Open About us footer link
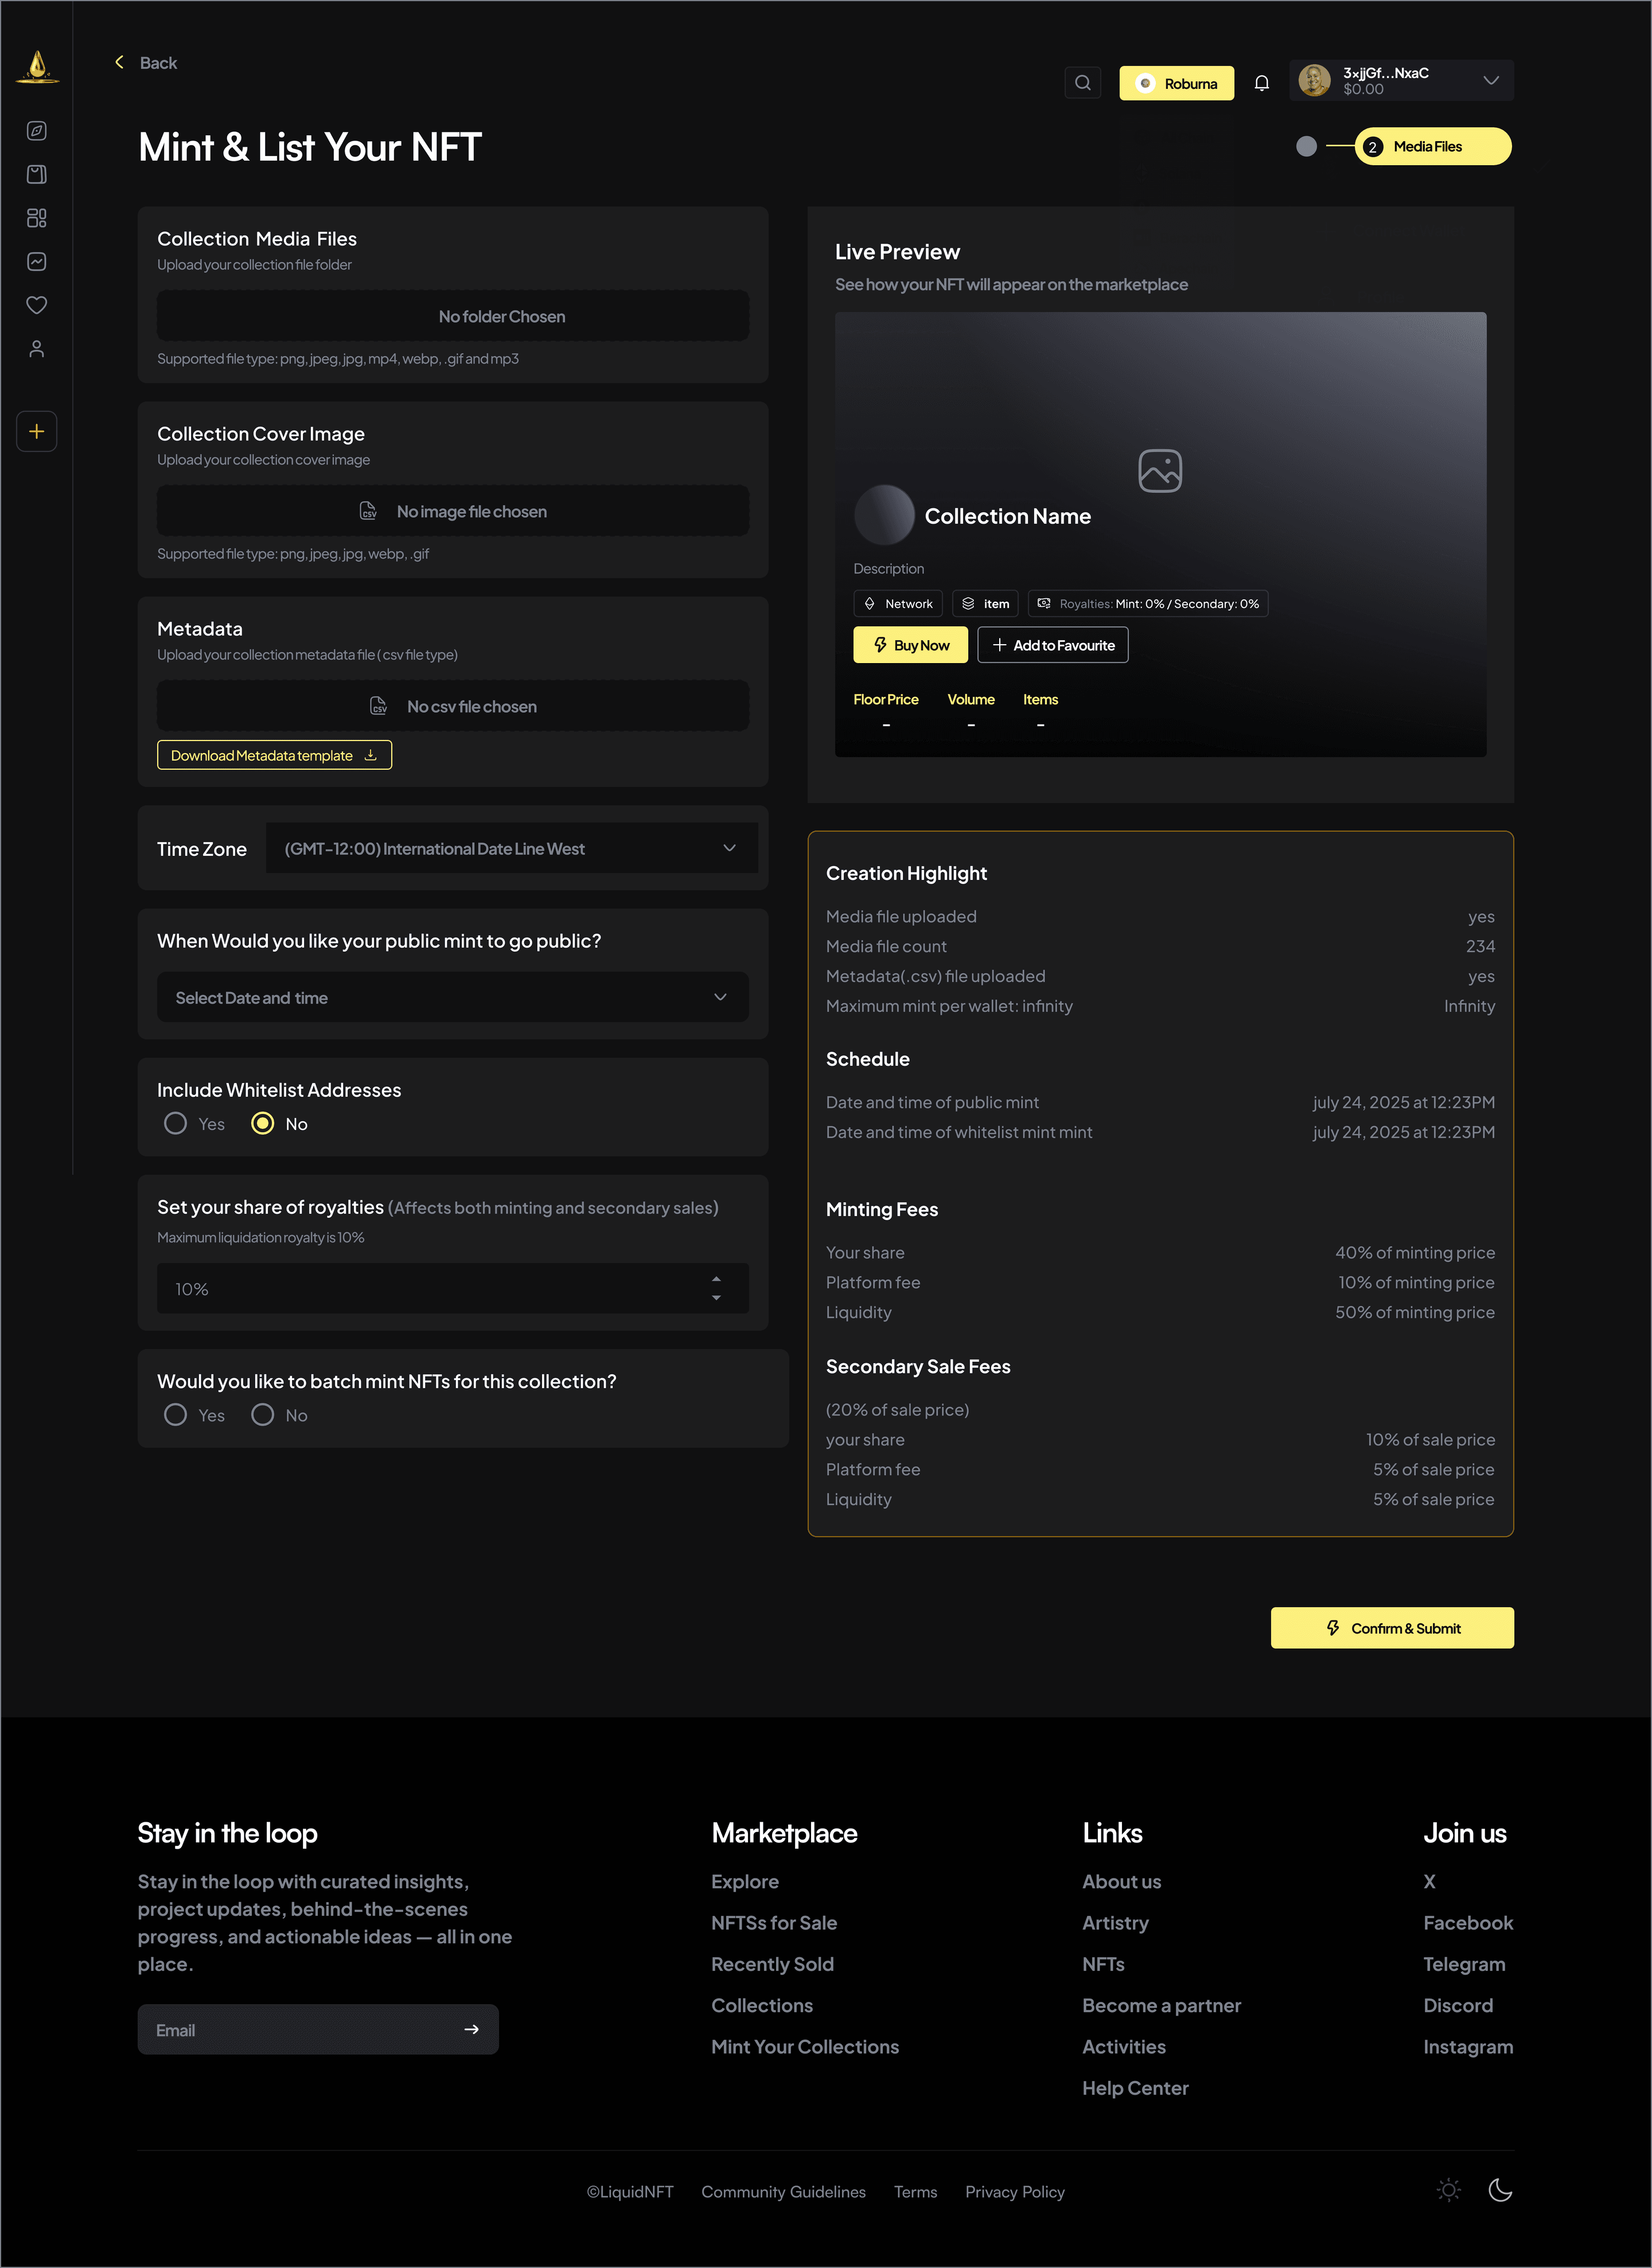Image resolution: width=1652 pixels, height=2268 pixels. click(1122, 1881)
